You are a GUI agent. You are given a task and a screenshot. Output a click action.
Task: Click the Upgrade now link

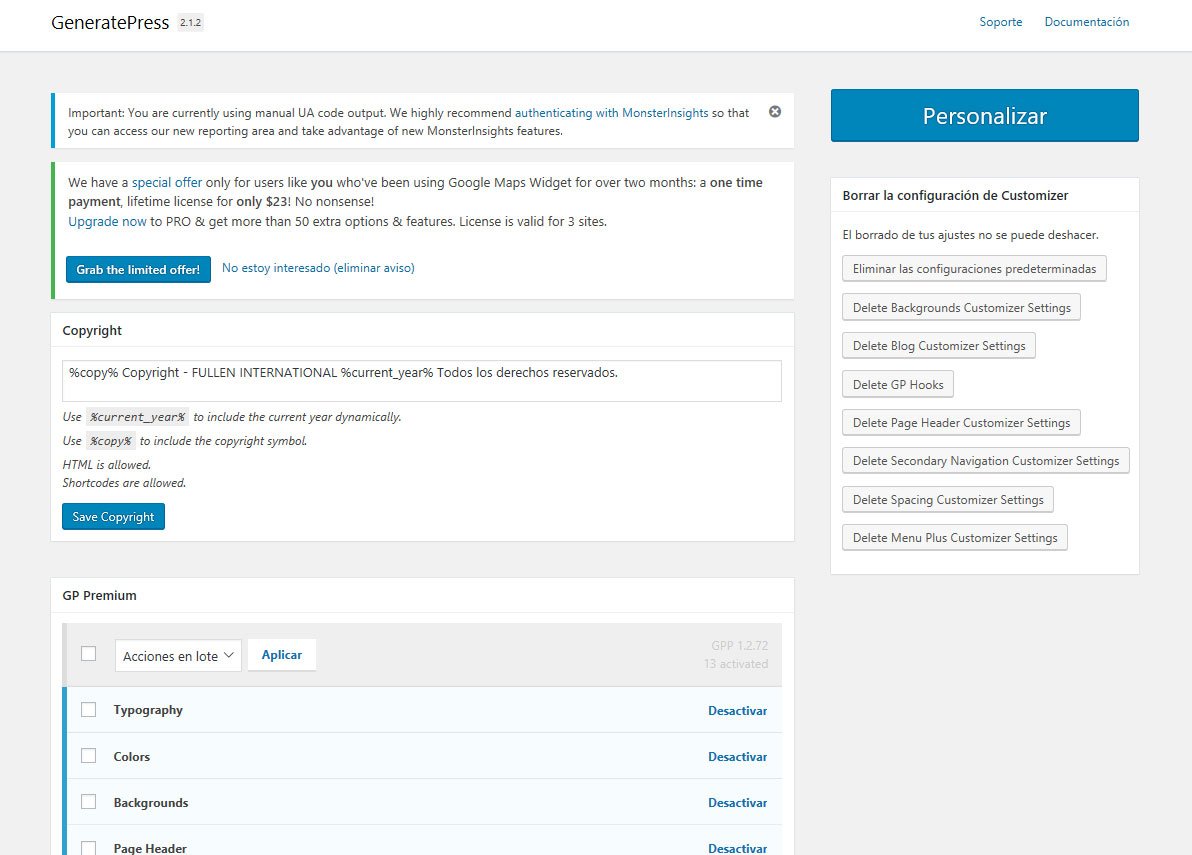click(x=107, y=221)
